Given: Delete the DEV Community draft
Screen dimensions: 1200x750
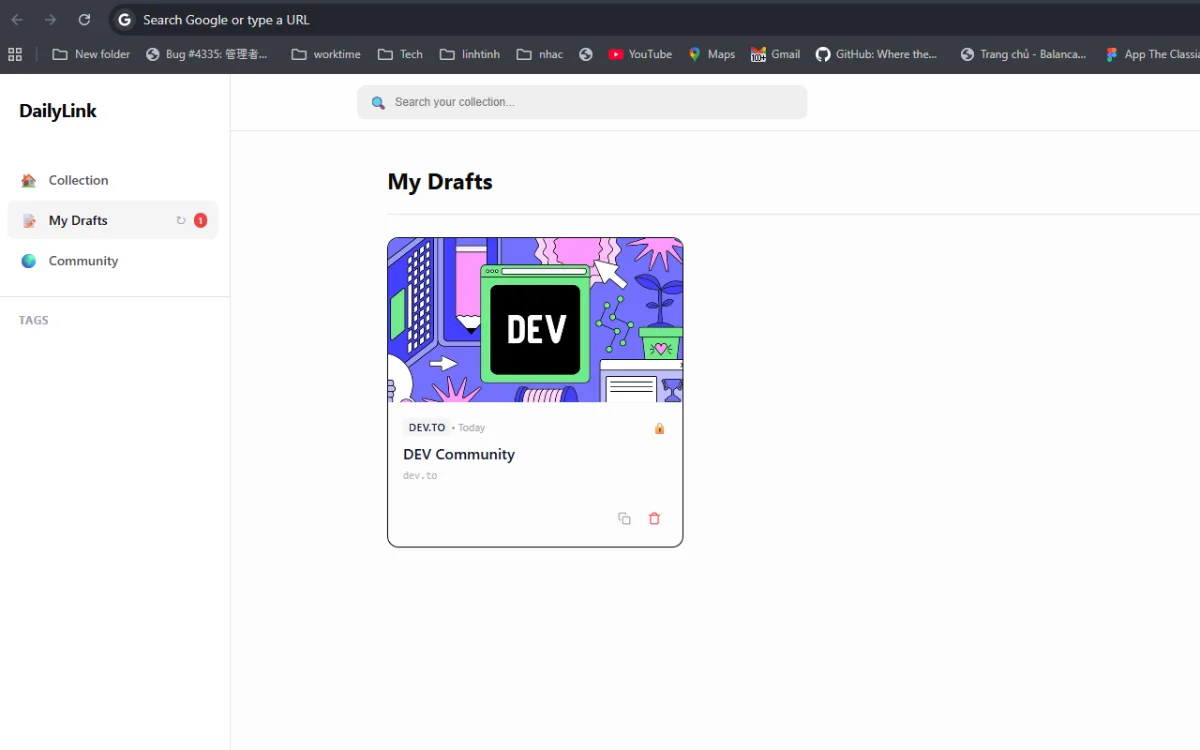Looking at the screenshot, I should tap(654, 518).
